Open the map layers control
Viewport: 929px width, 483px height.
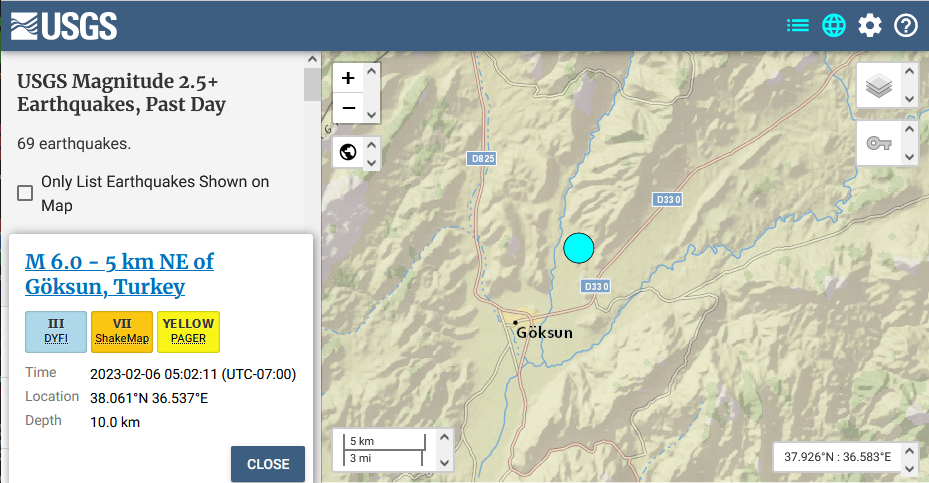[x=879, y=85]
